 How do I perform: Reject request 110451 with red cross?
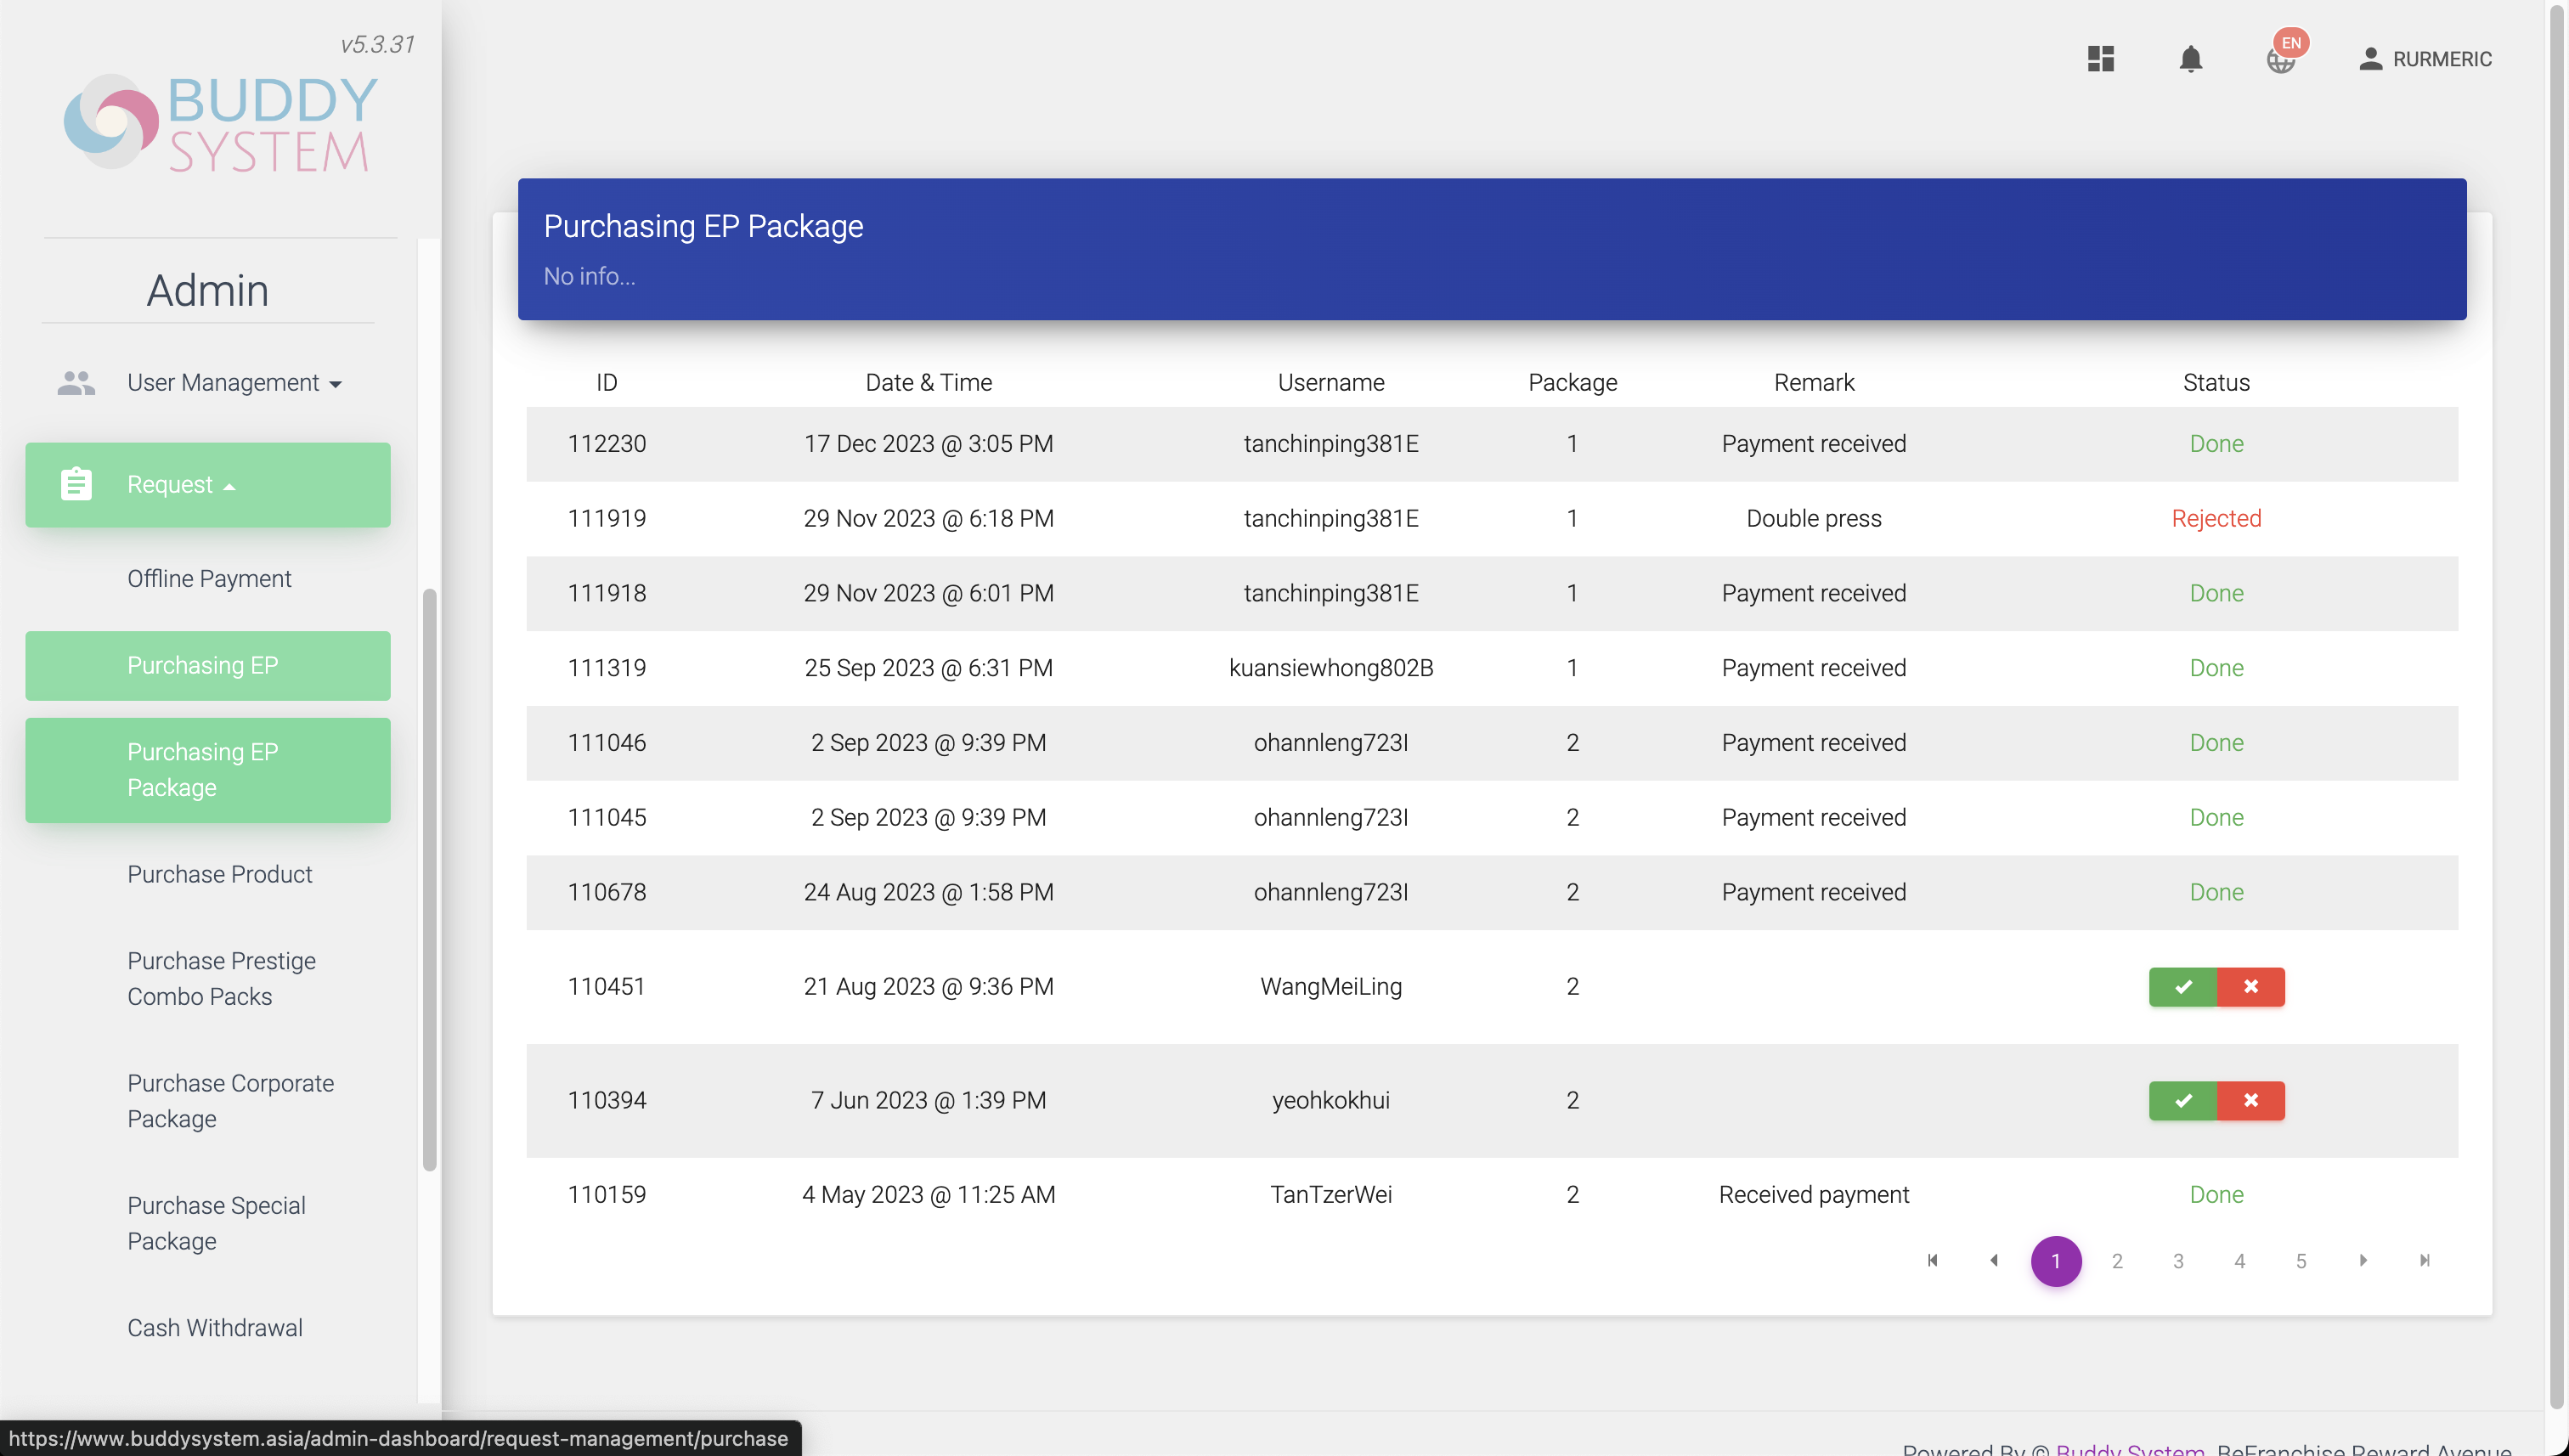pyautogui.click(x=2250, y=987)
